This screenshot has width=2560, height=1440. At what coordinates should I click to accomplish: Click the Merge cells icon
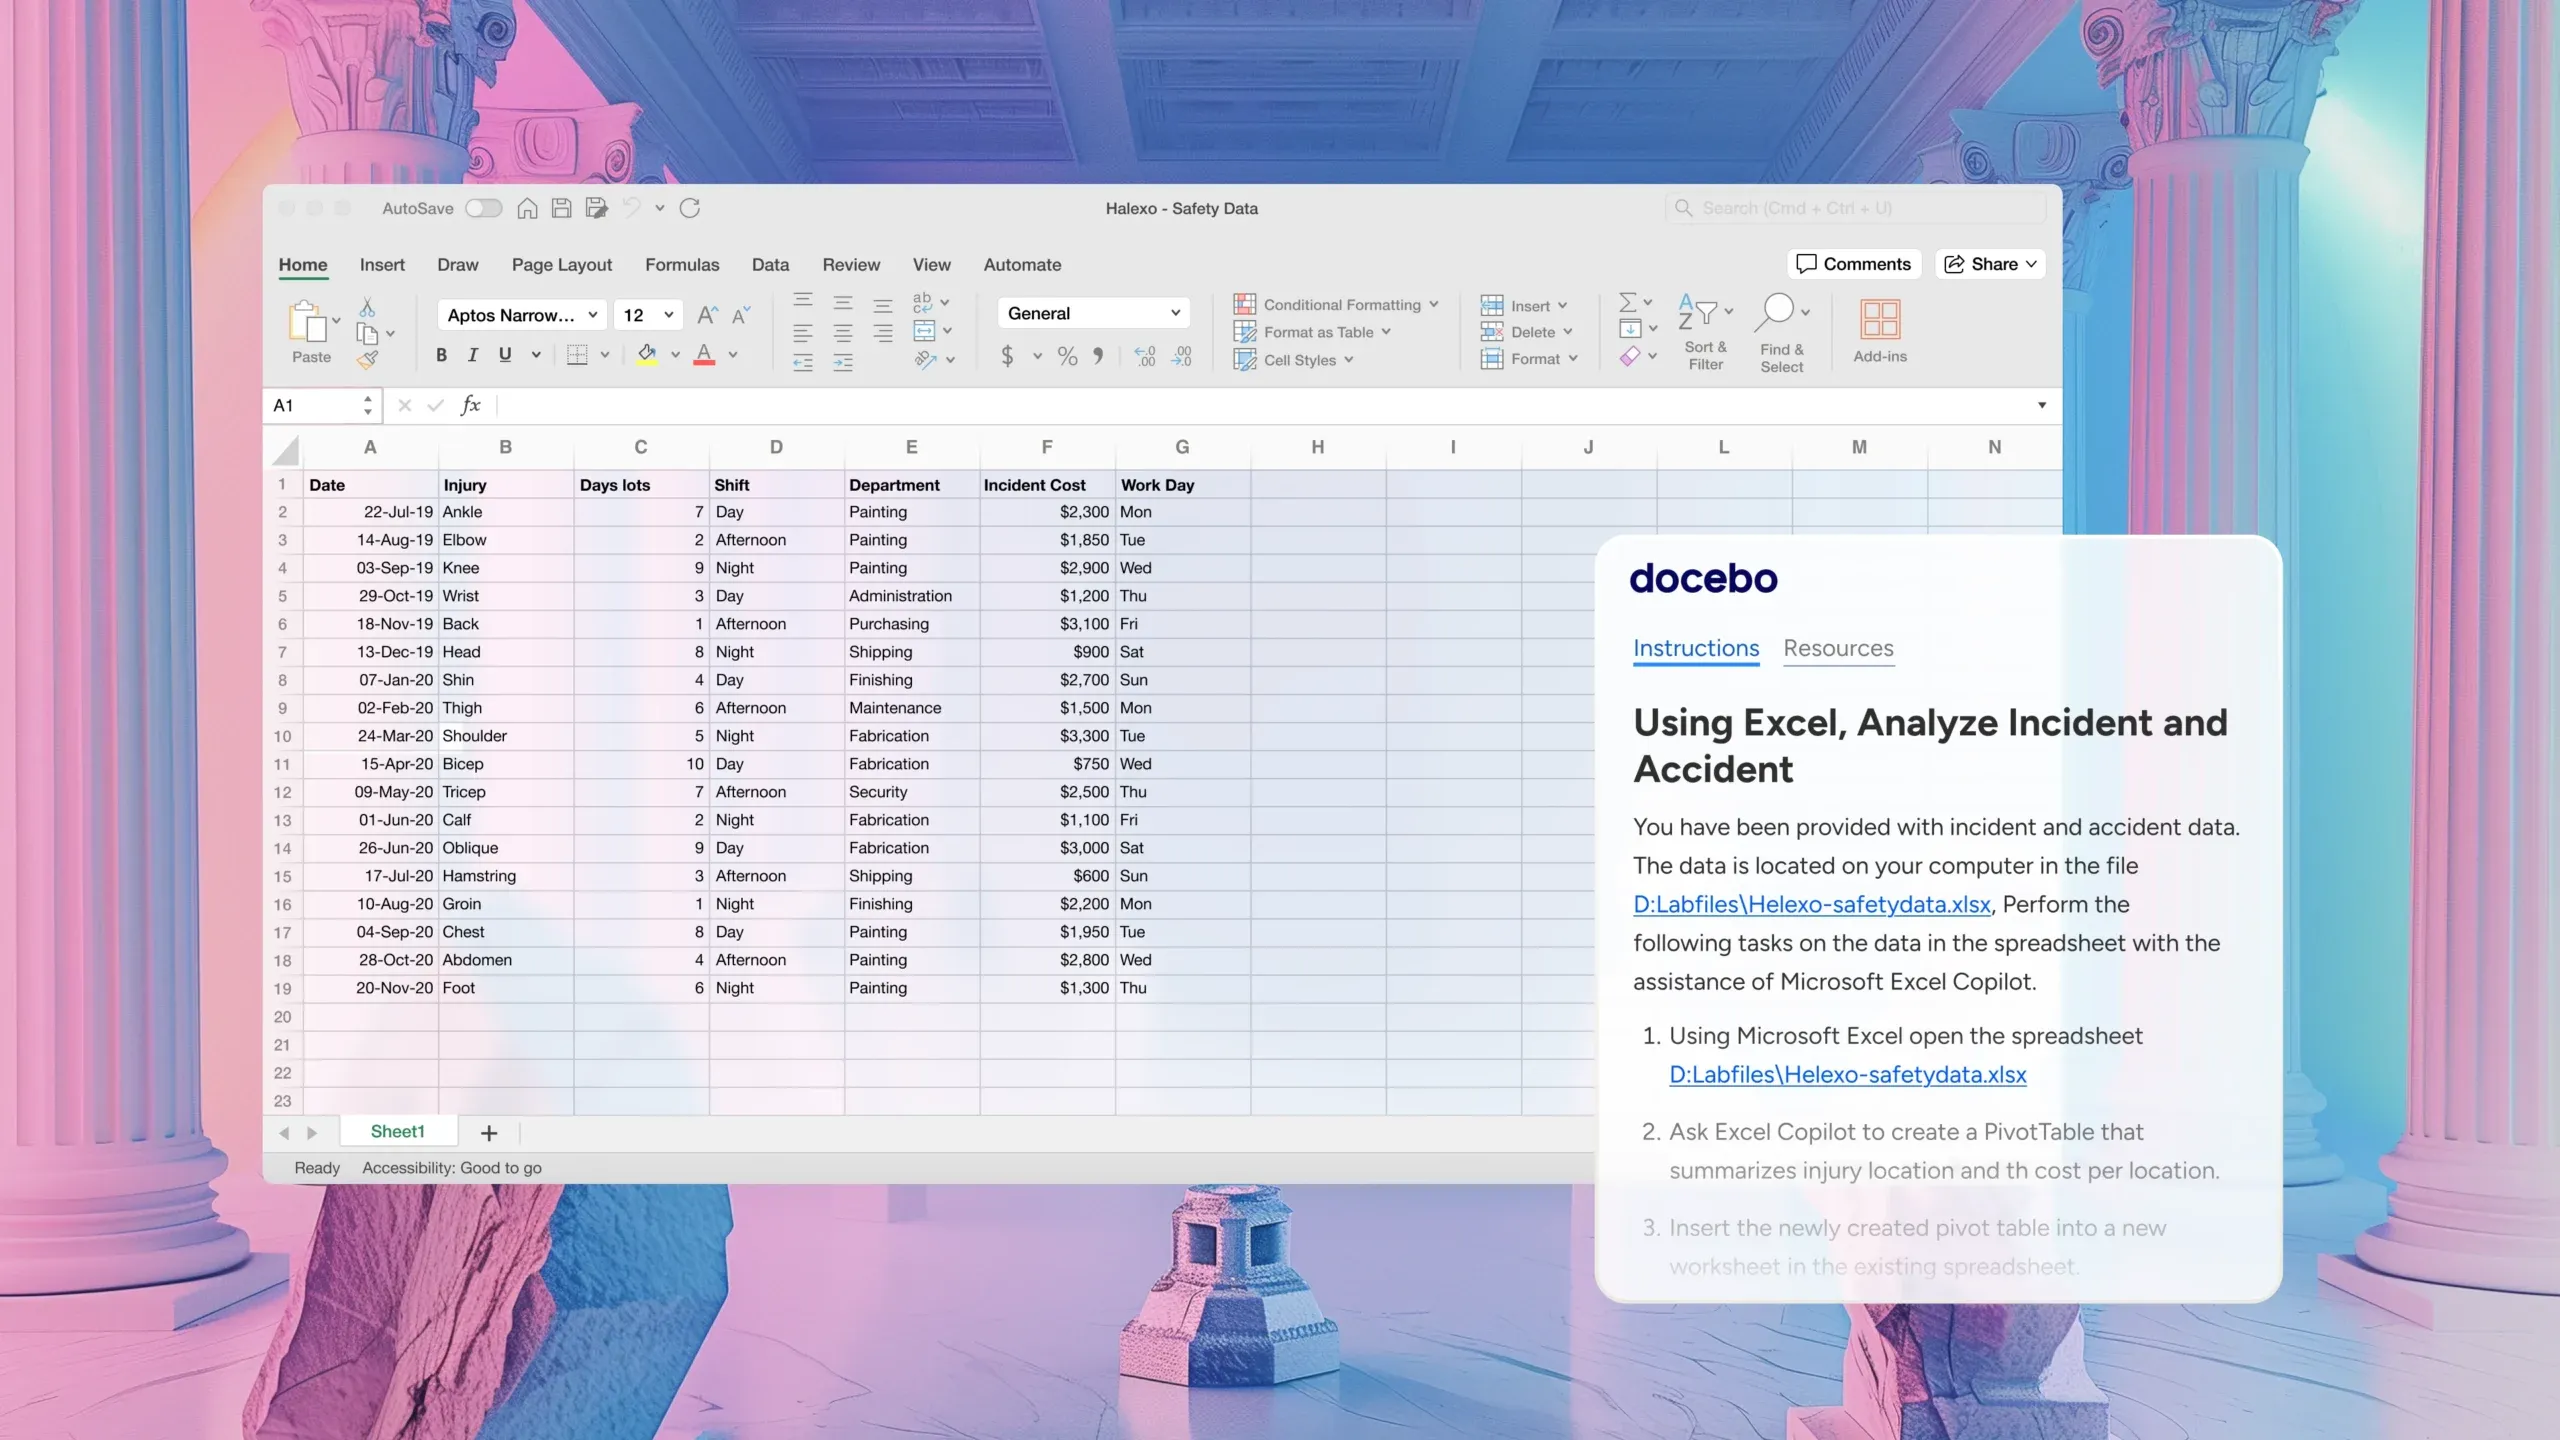tap(924, 331)
